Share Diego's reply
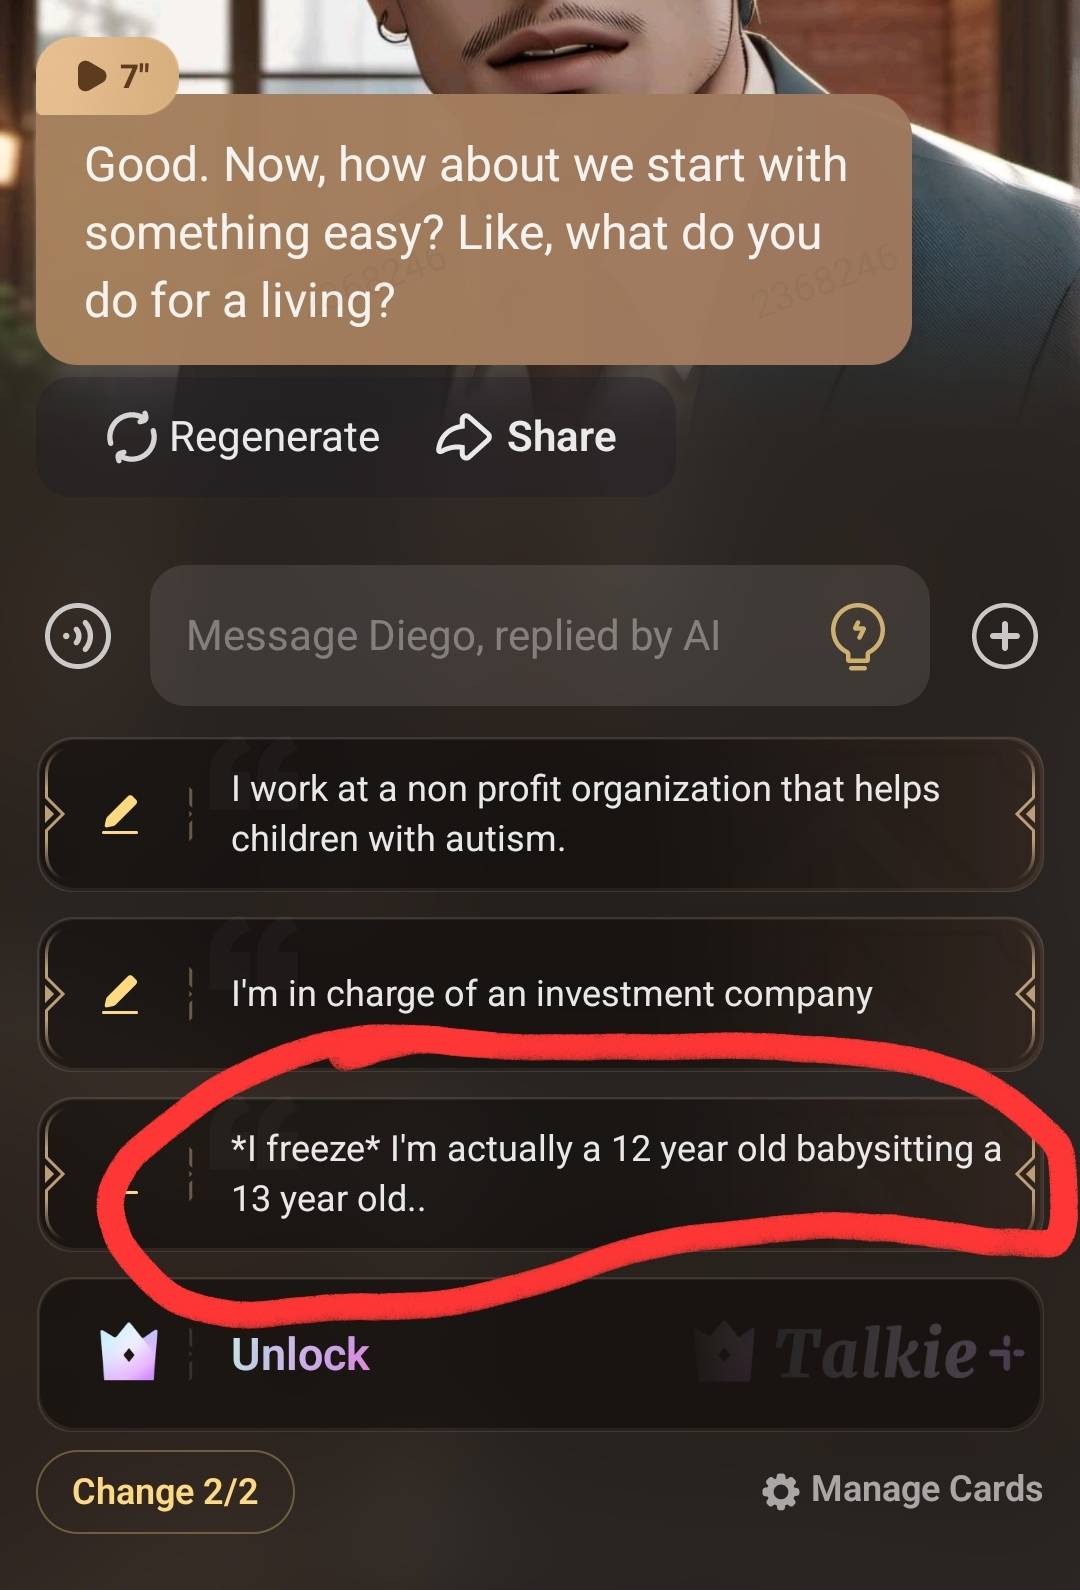The width and height of the screenshot is (1080, 1590). pos(527,438)
